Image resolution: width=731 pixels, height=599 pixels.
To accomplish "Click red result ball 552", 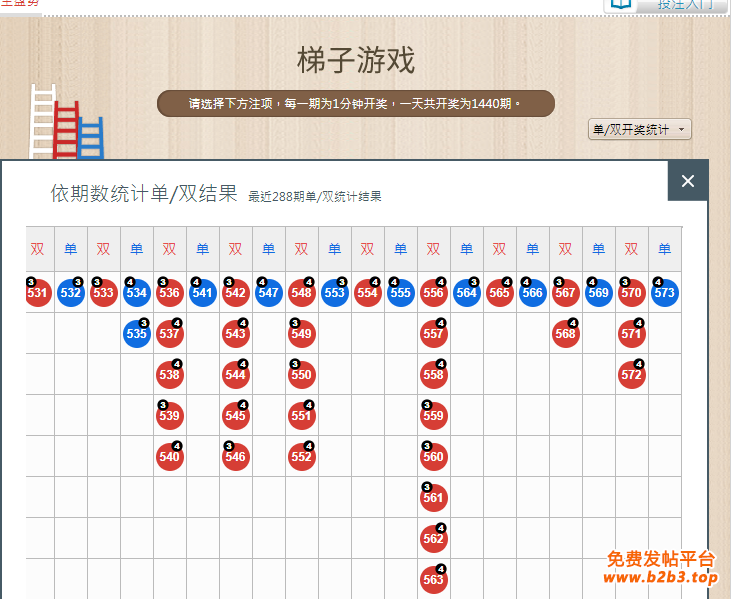I will 301,457.
